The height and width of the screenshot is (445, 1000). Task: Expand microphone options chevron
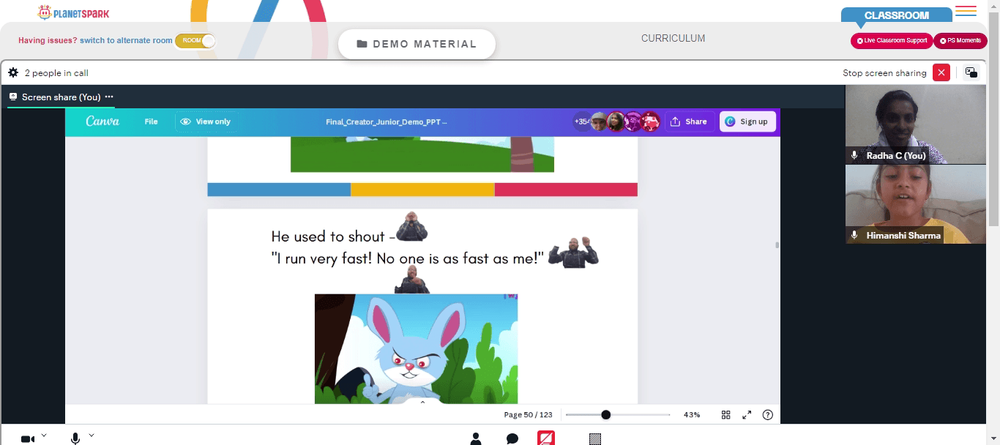[x=91, y=435]
